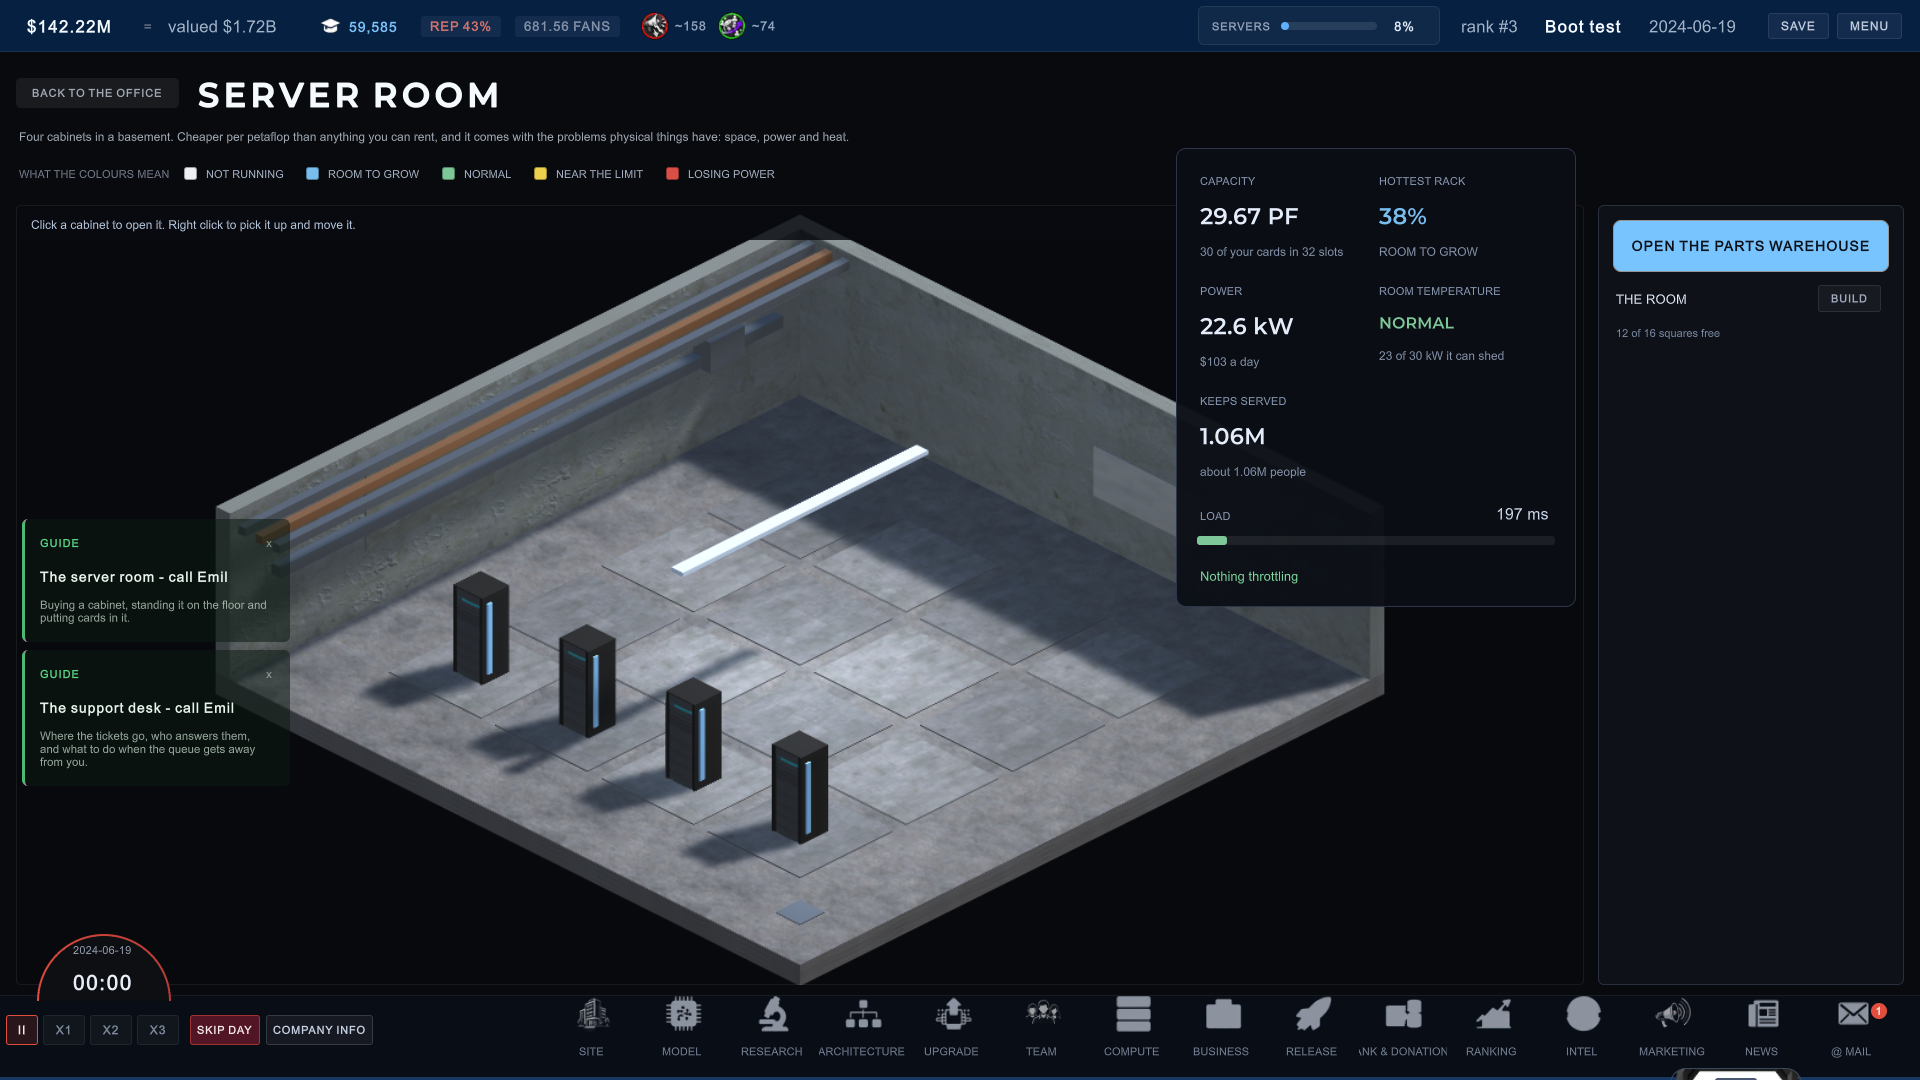Open the Research microscope icon
Image resolution: width=1920 pixels, height=1080 pixels.
pos(772,1015)
